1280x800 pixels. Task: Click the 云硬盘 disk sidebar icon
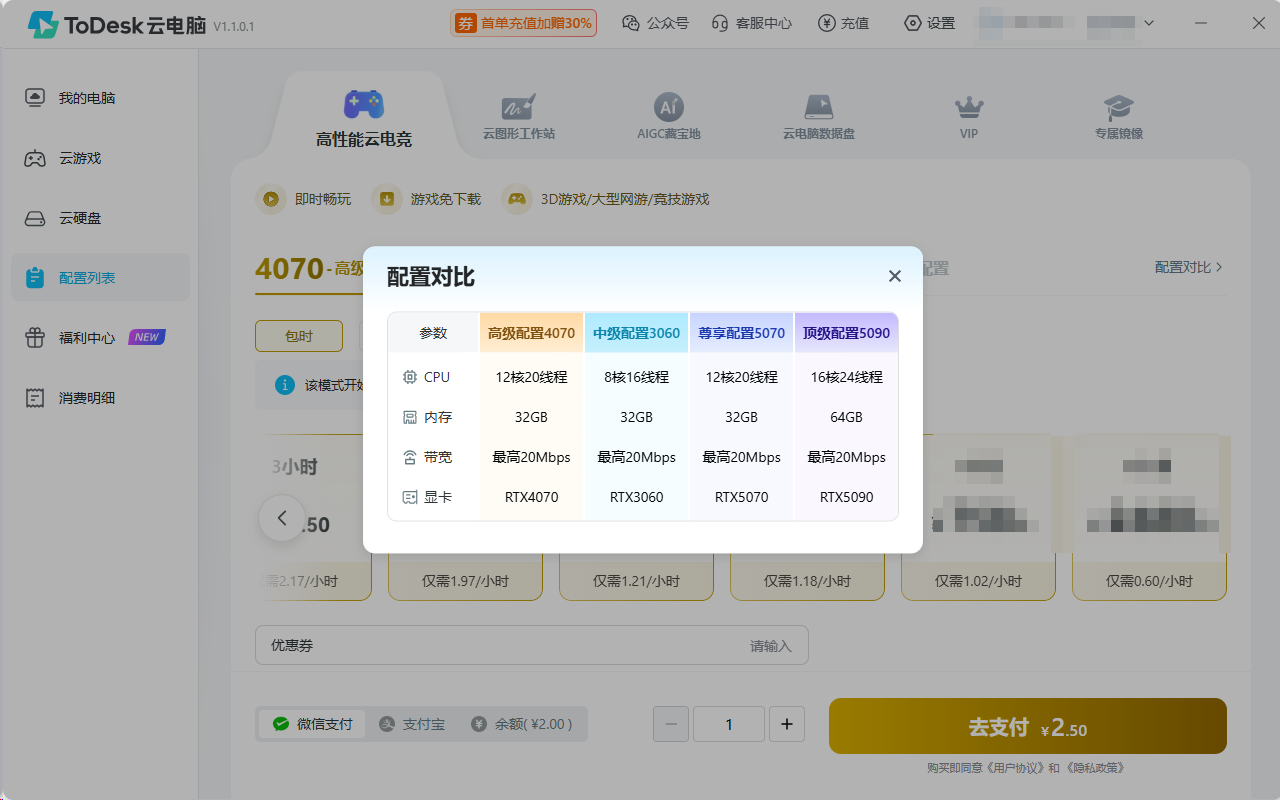(35, 218)
